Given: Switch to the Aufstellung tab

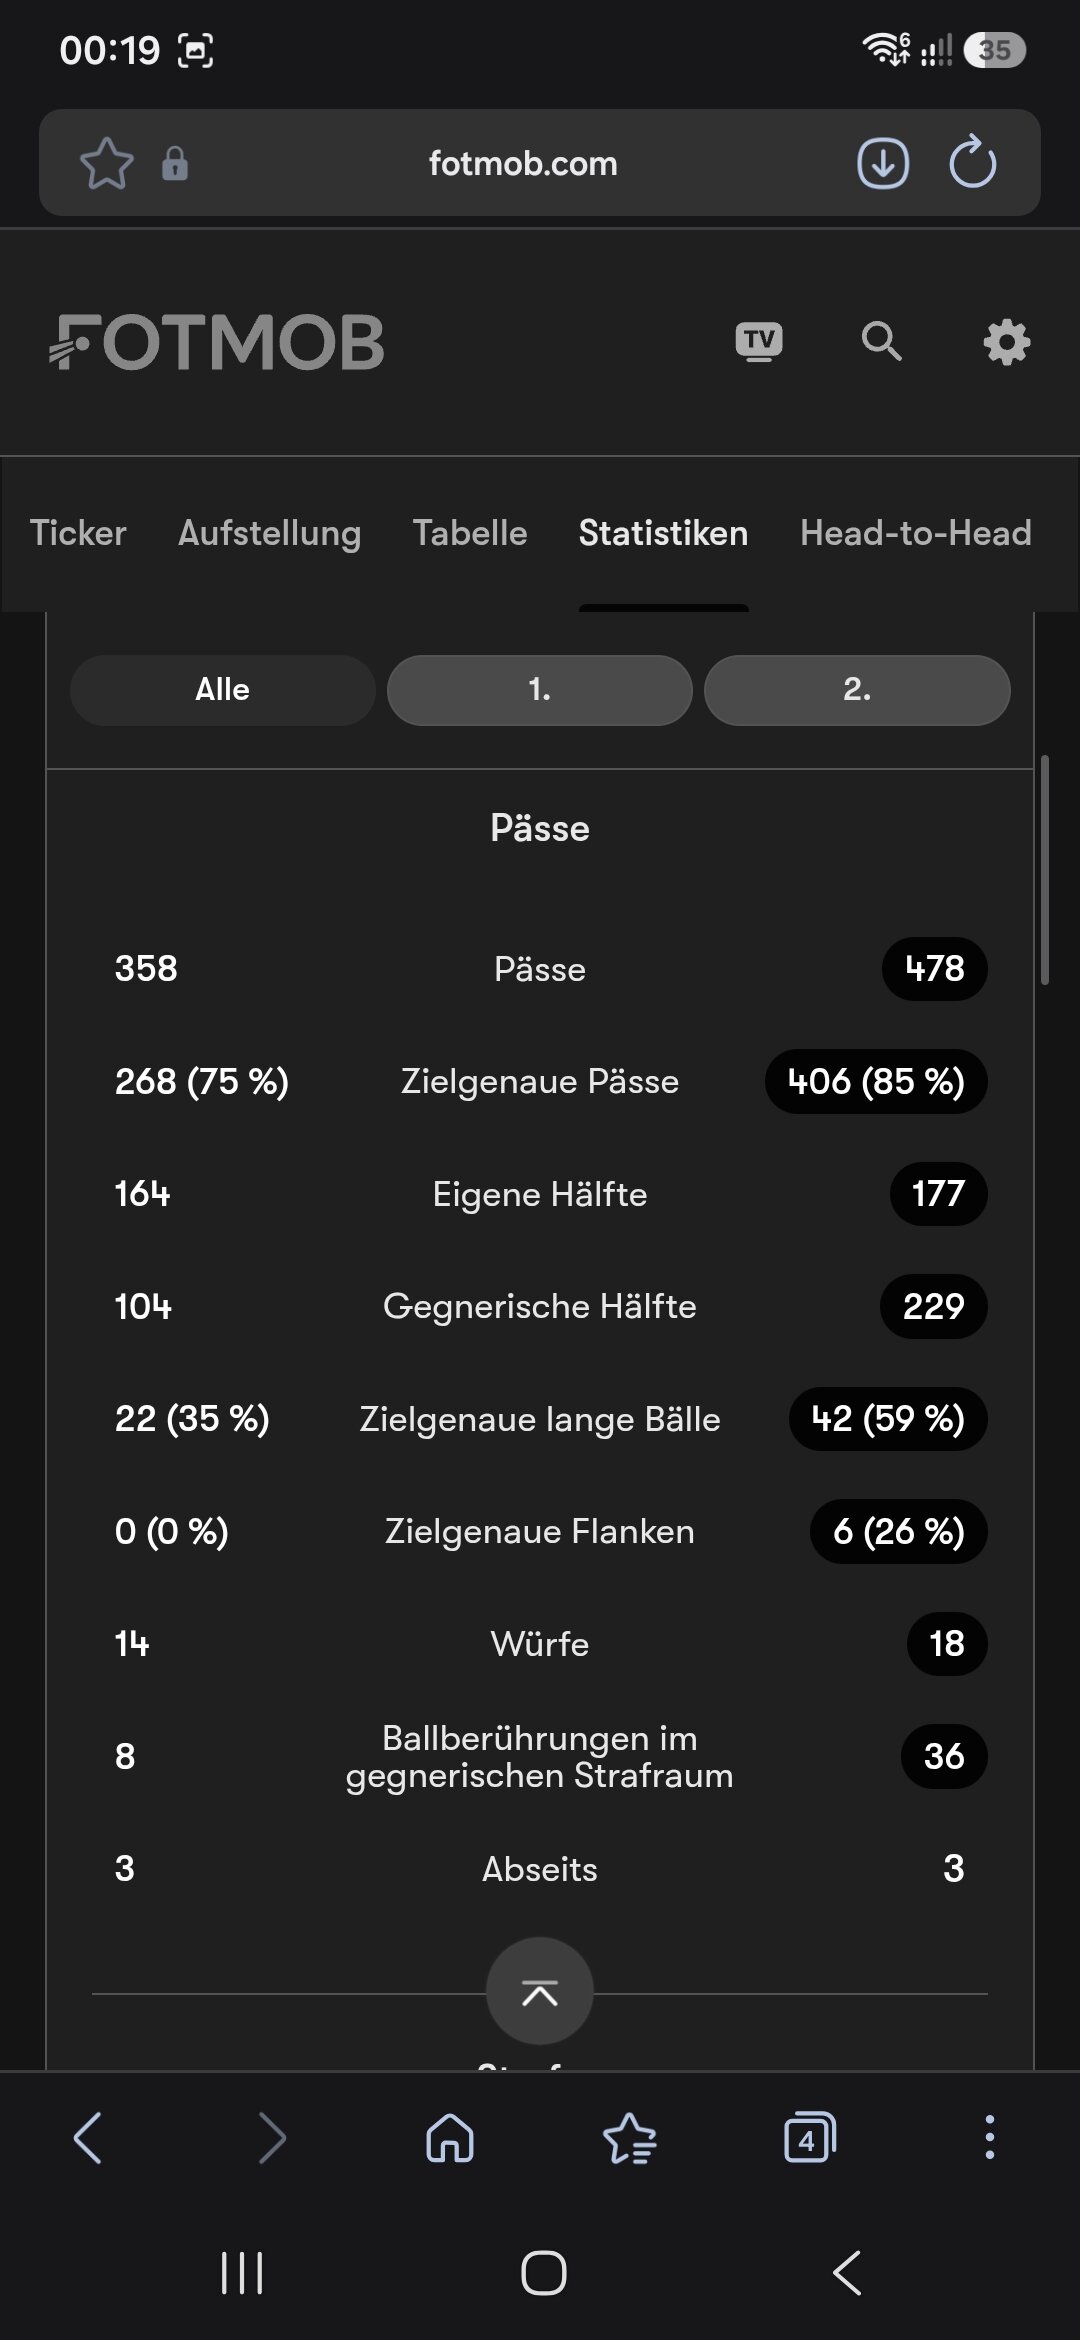Looking at the screenshot, I should click(269, 533).
